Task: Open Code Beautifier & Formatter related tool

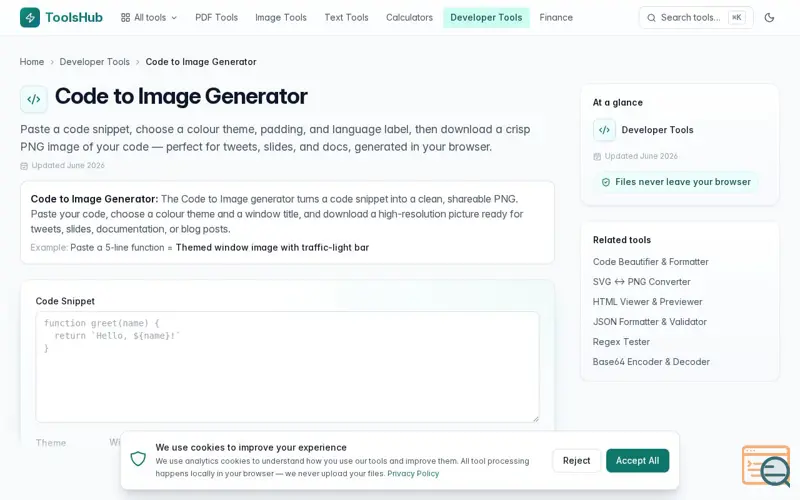Action: pyautogui.click(x=651, y=262)
